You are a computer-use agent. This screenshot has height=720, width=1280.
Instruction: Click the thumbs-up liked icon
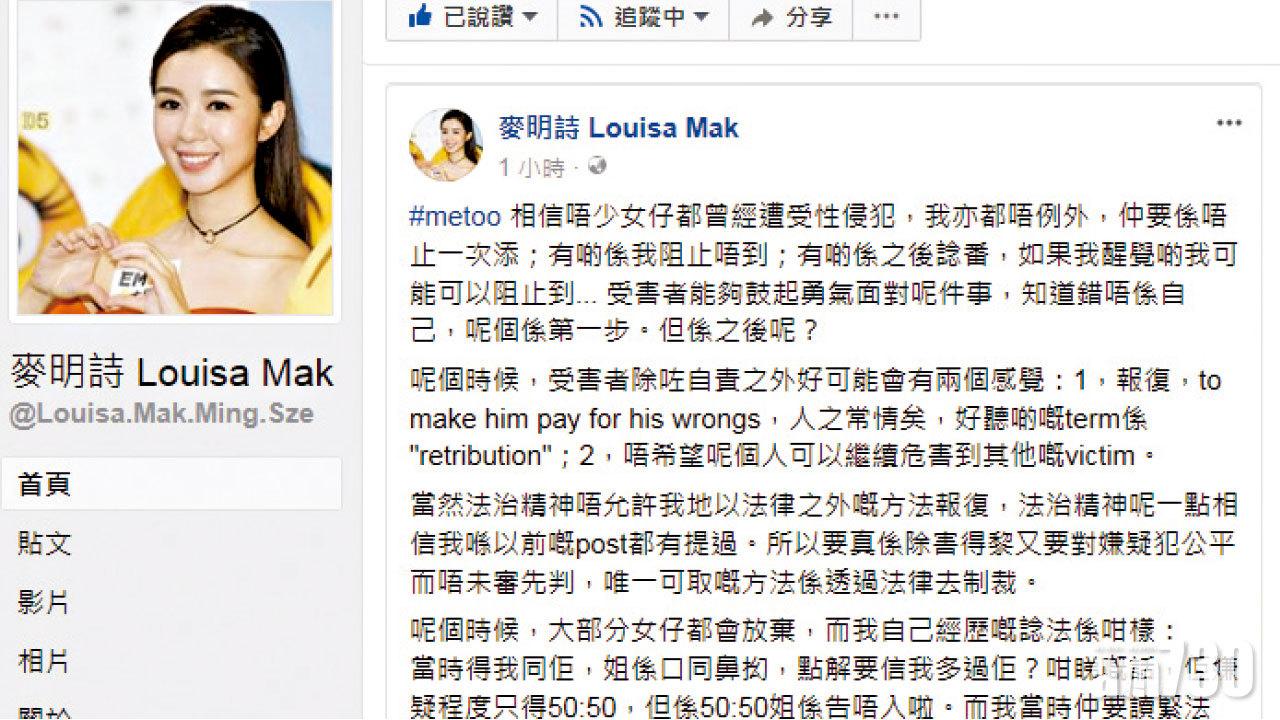pos(421,16)
